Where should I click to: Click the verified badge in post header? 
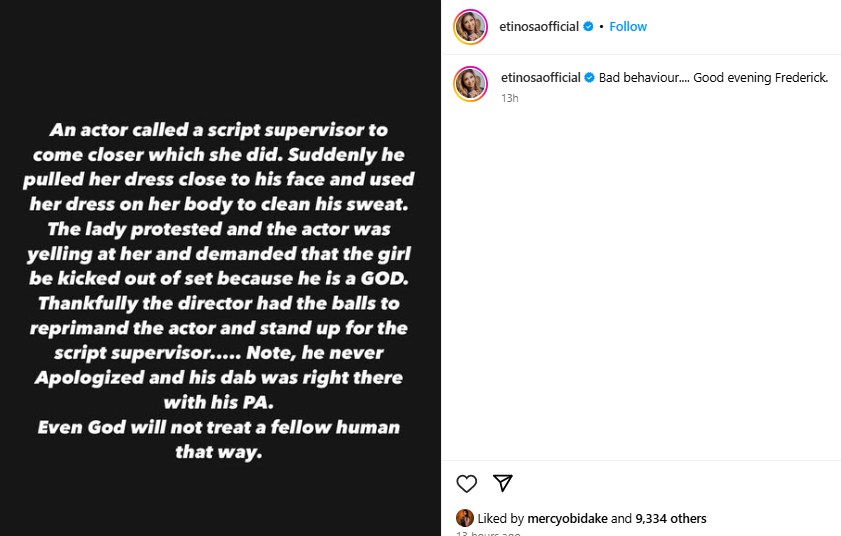[589, 27]
